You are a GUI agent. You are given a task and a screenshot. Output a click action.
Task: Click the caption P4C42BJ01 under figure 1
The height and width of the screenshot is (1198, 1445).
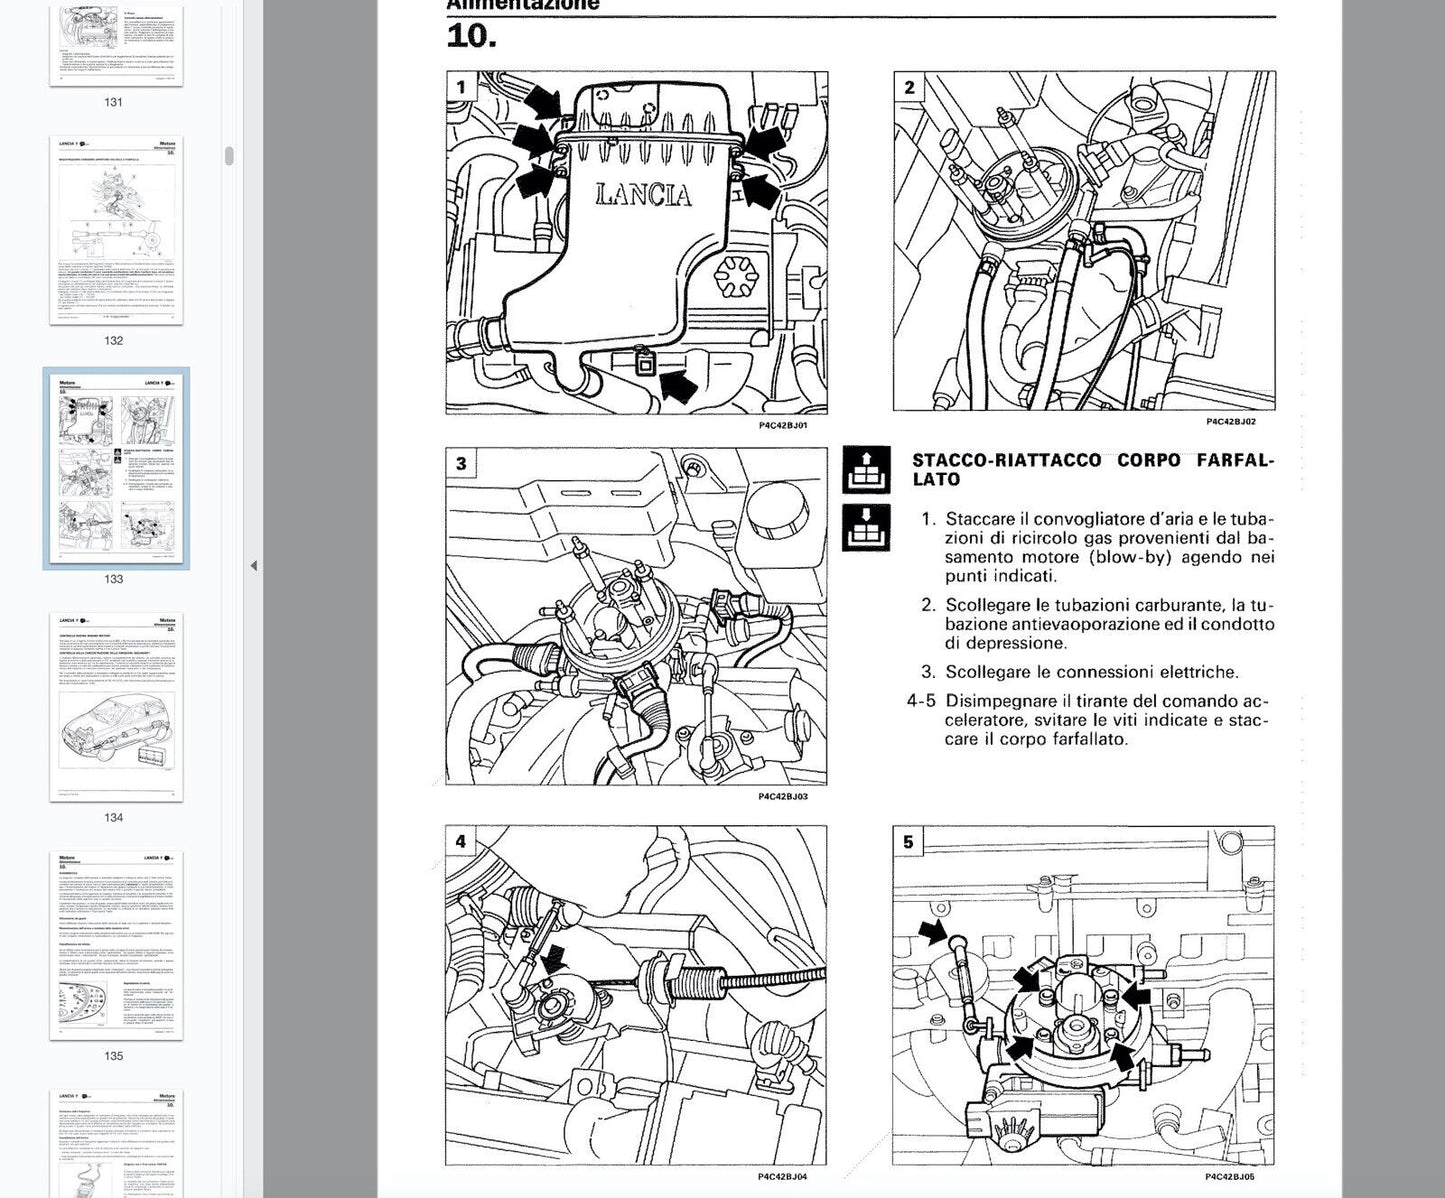point(783,425)
